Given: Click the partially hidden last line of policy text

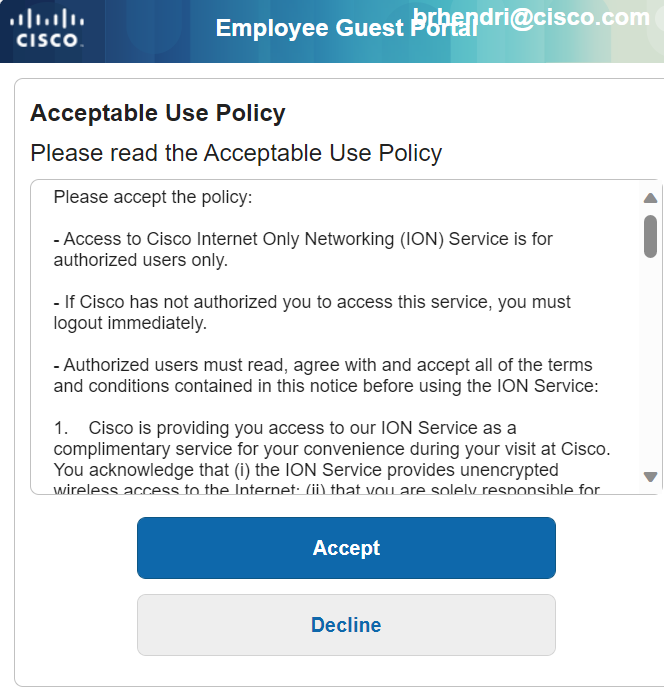Looking at the screenshot, I should tap(326, 489).
